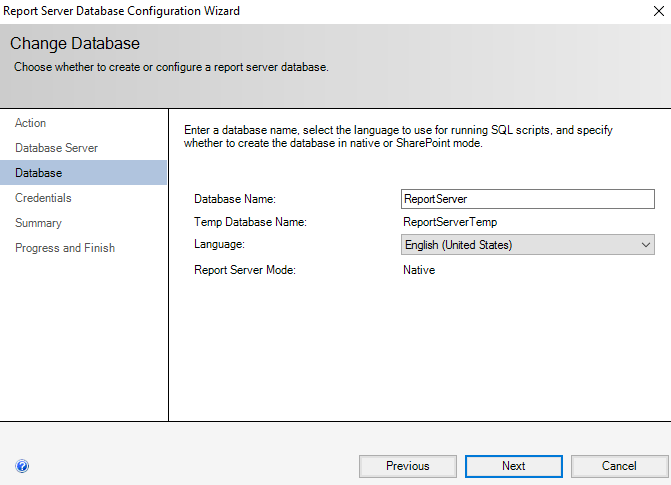Cancel the wizard
Viewport: 671px width, 485px height.
click(x=619, y=466)
